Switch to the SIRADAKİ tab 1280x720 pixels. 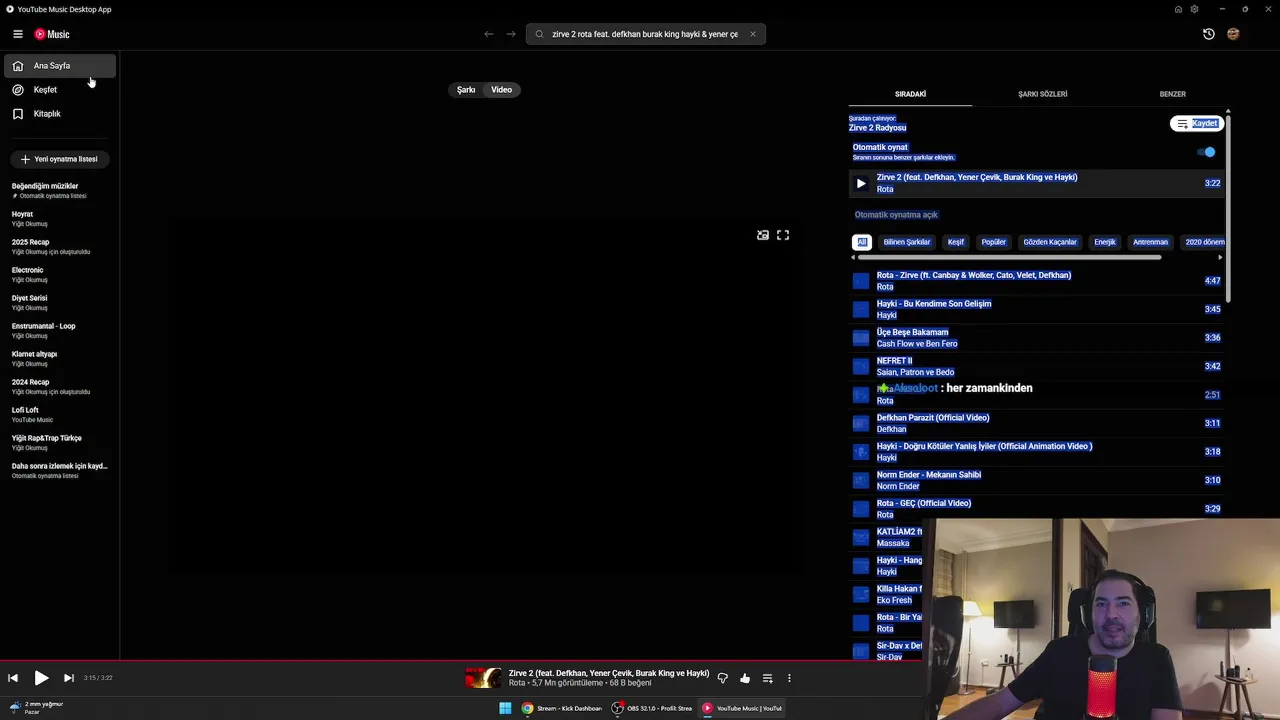click(x=910, y=94)
